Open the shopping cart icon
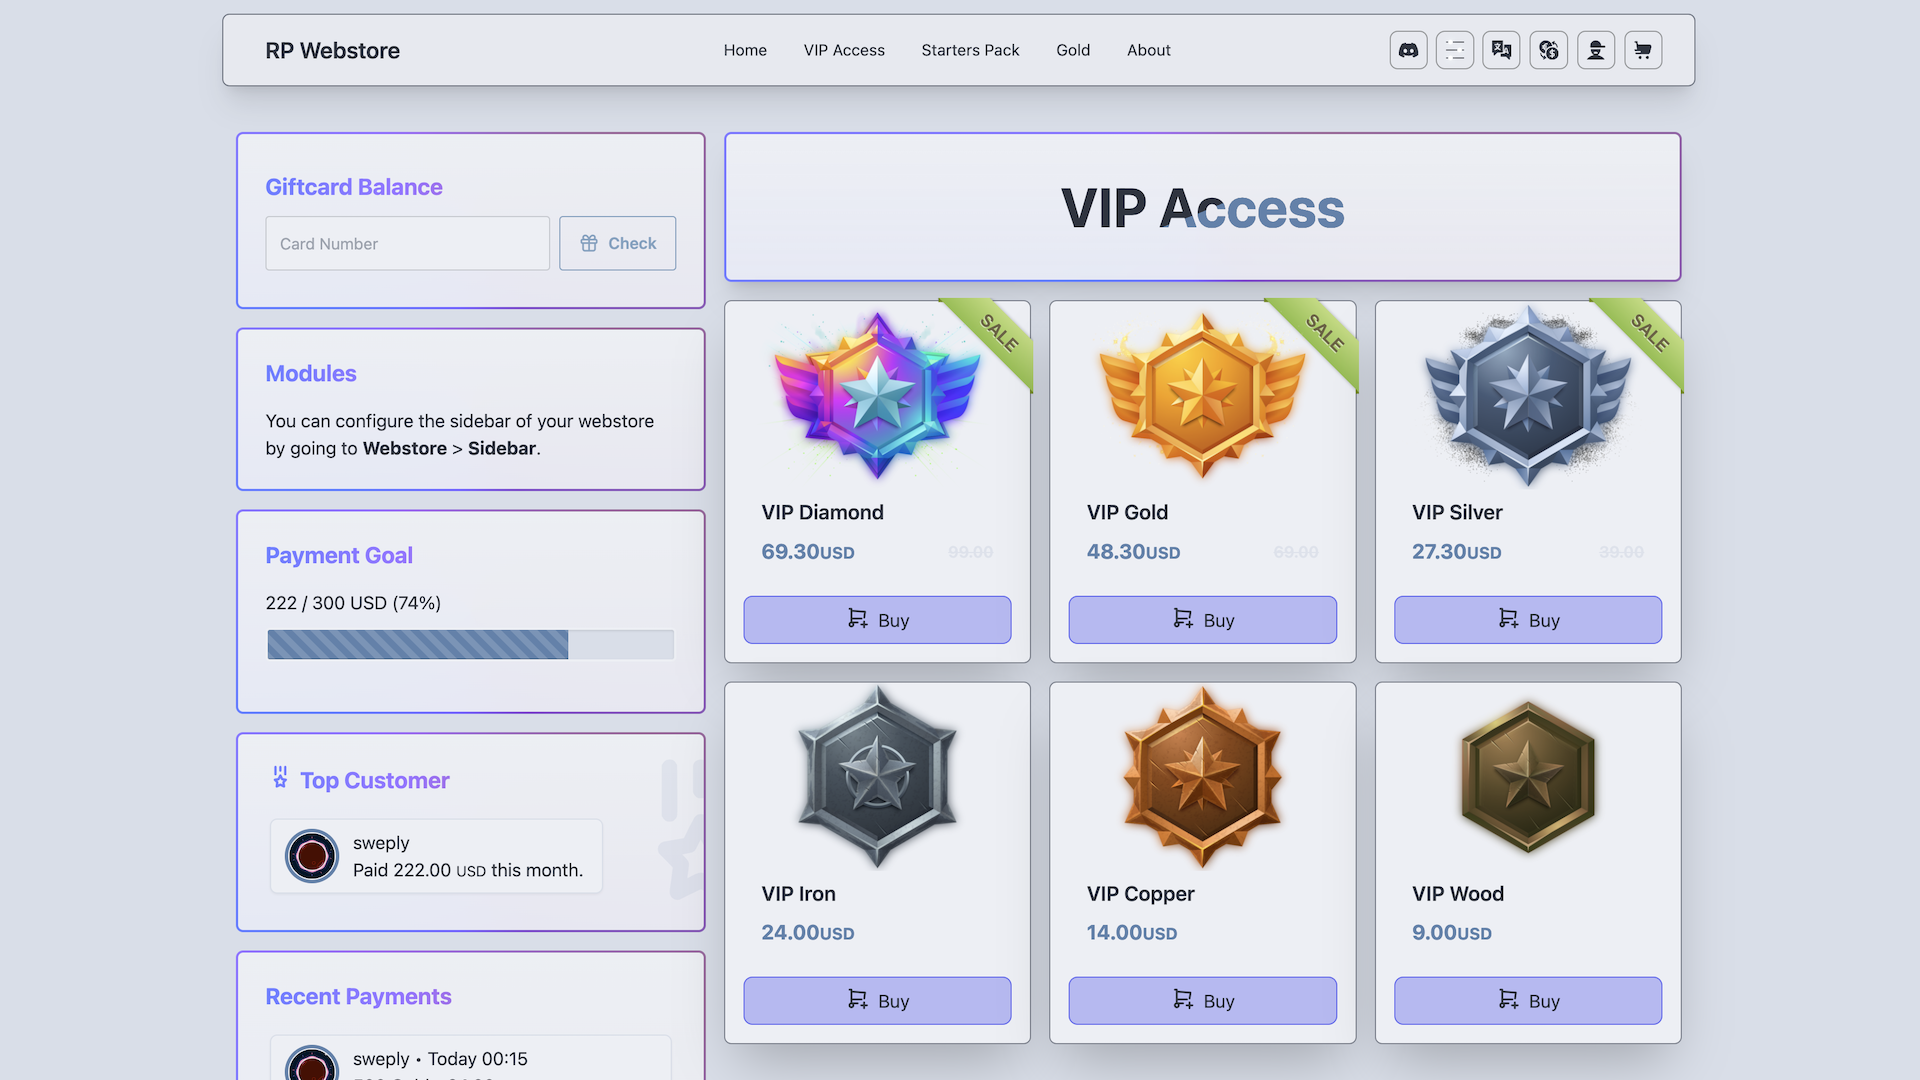 (x=1643, y=50)
